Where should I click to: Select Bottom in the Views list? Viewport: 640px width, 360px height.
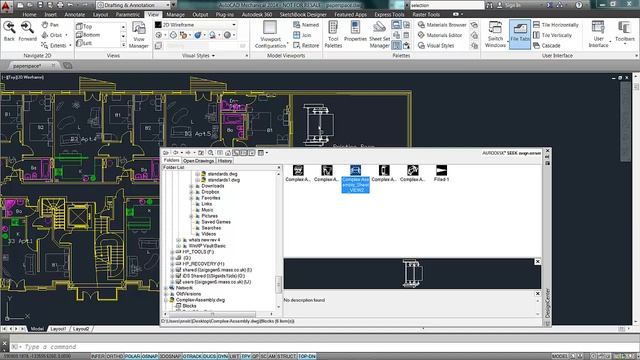point(88,35)
